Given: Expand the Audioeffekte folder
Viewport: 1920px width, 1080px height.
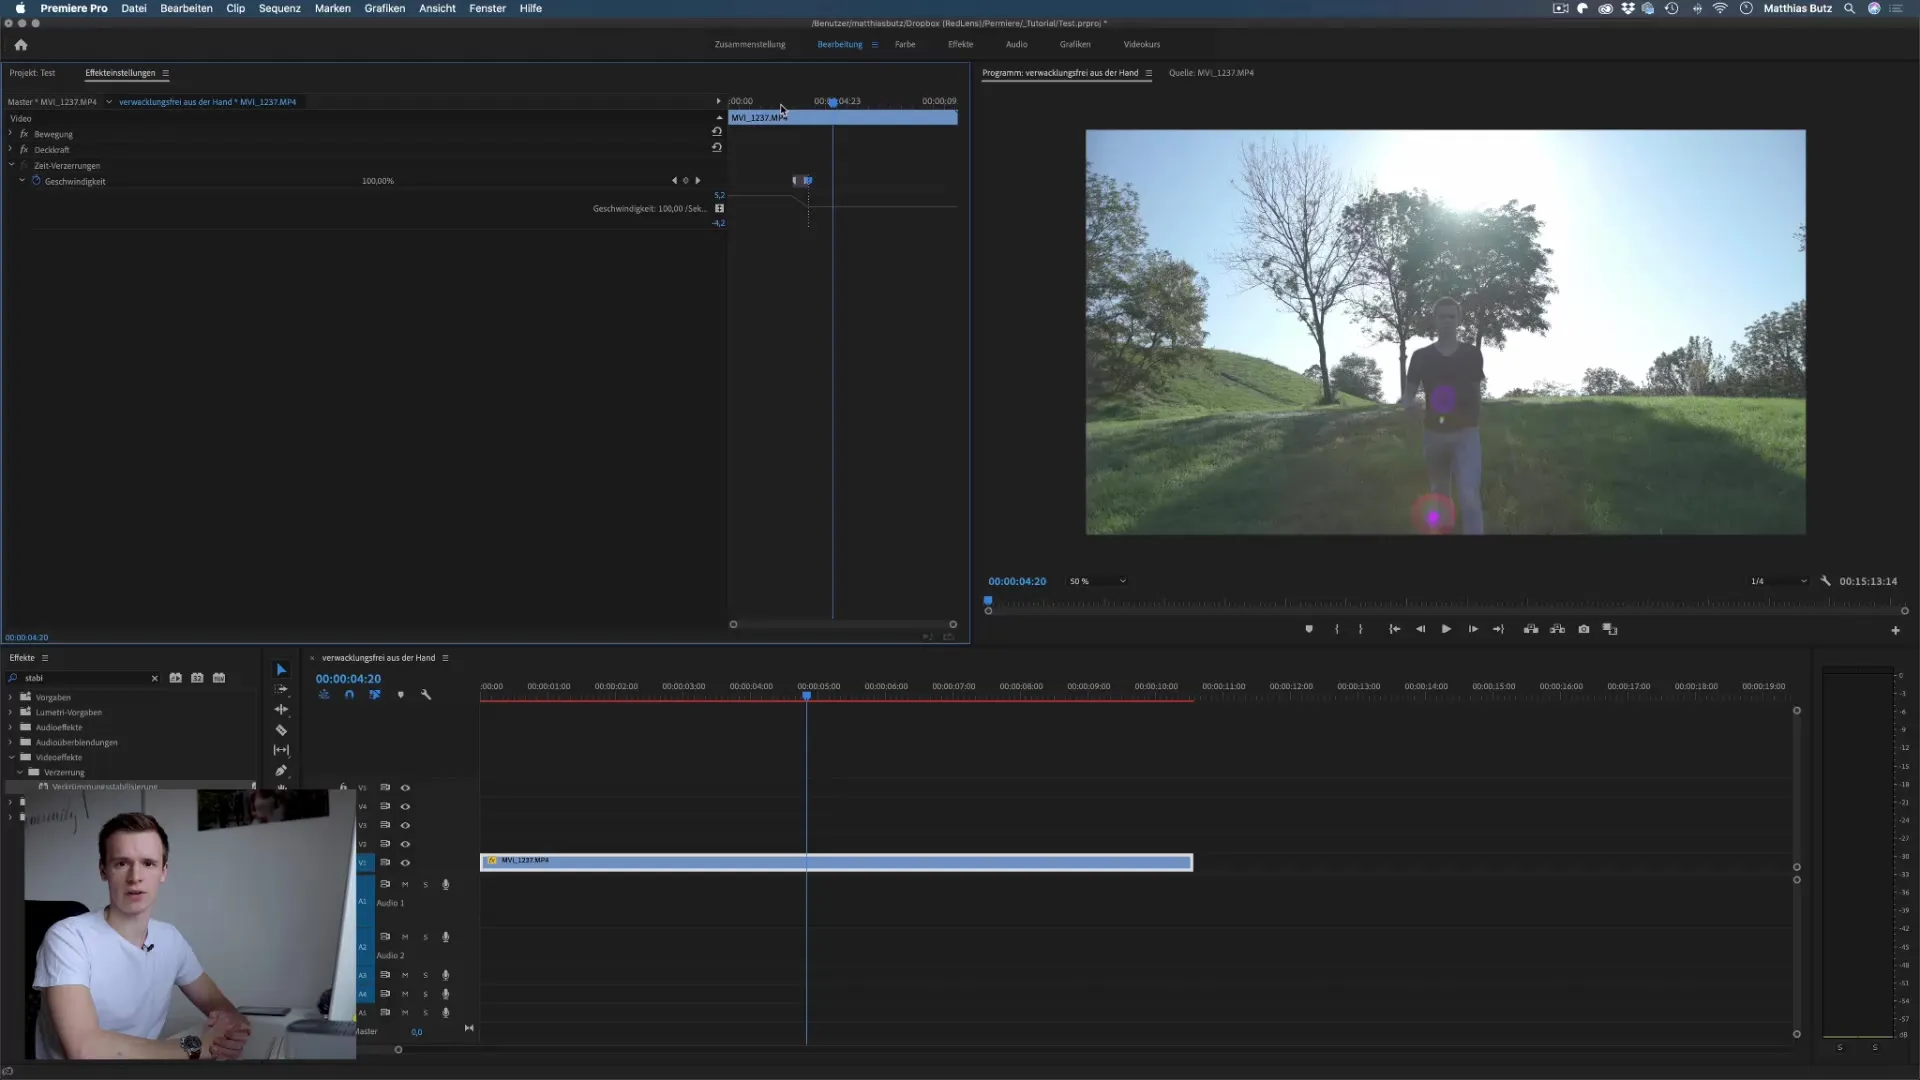Looking at the screenshot, I should pos(11,727).
